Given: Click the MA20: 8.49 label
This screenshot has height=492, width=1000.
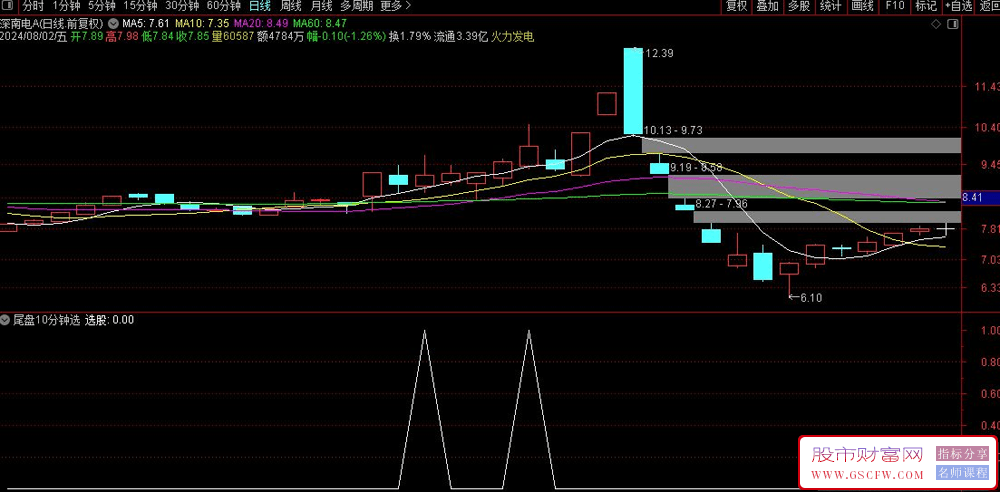Looking at the screenshot, I should (x=259, y=24).
